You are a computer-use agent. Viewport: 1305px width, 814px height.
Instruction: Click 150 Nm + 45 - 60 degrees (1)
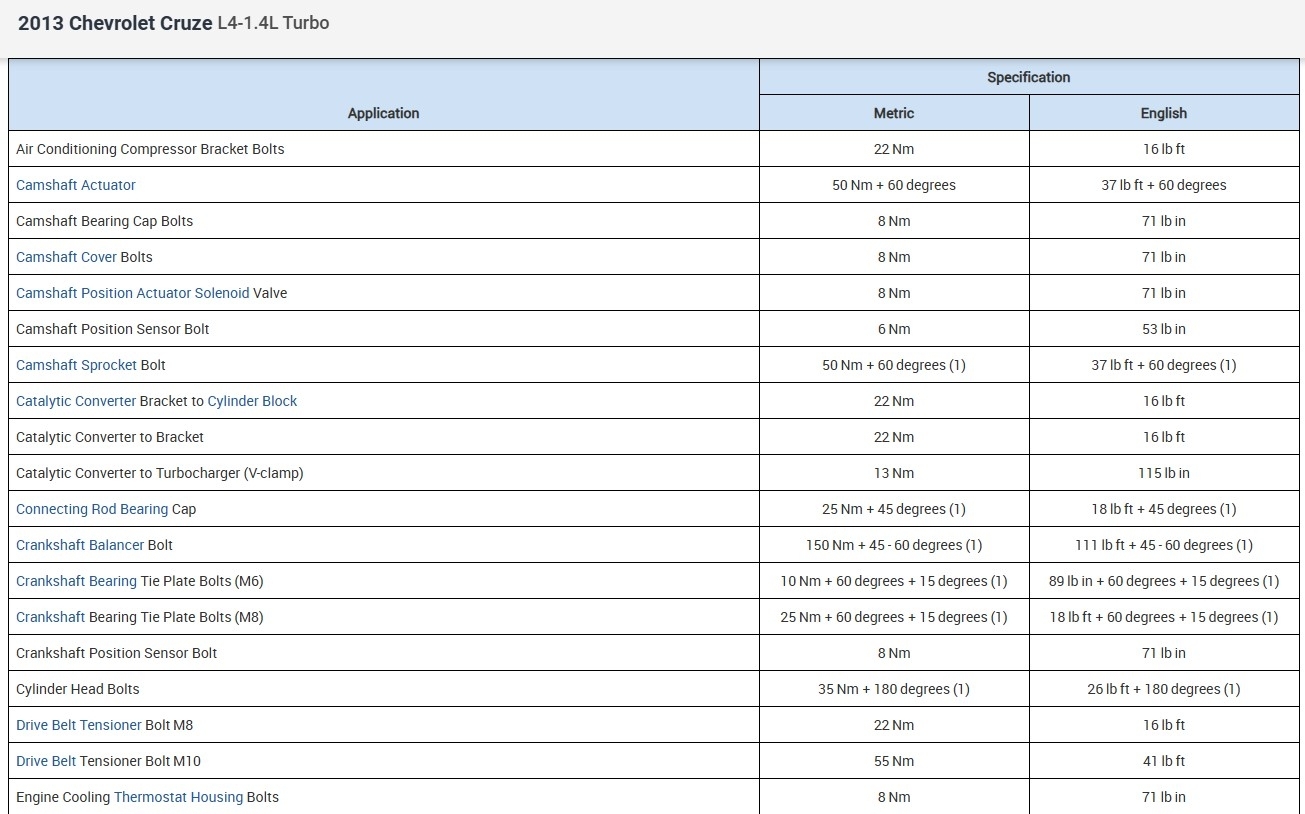pyautogui.click(x=894, y=545)
